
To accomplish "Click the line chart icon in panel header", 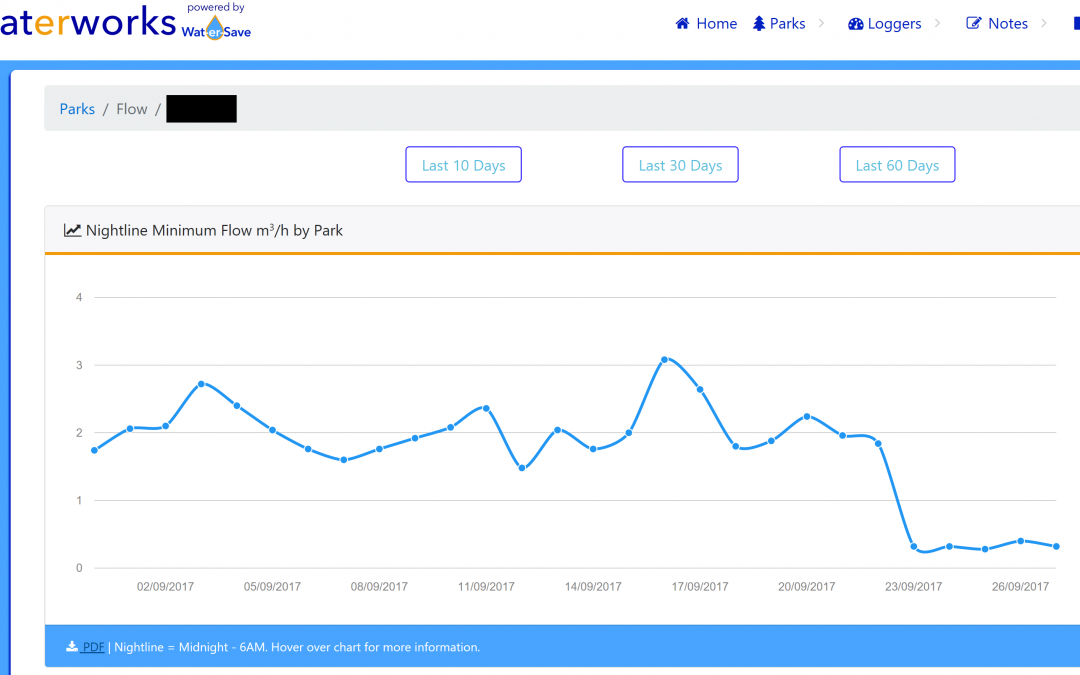I will pos(73,231).
